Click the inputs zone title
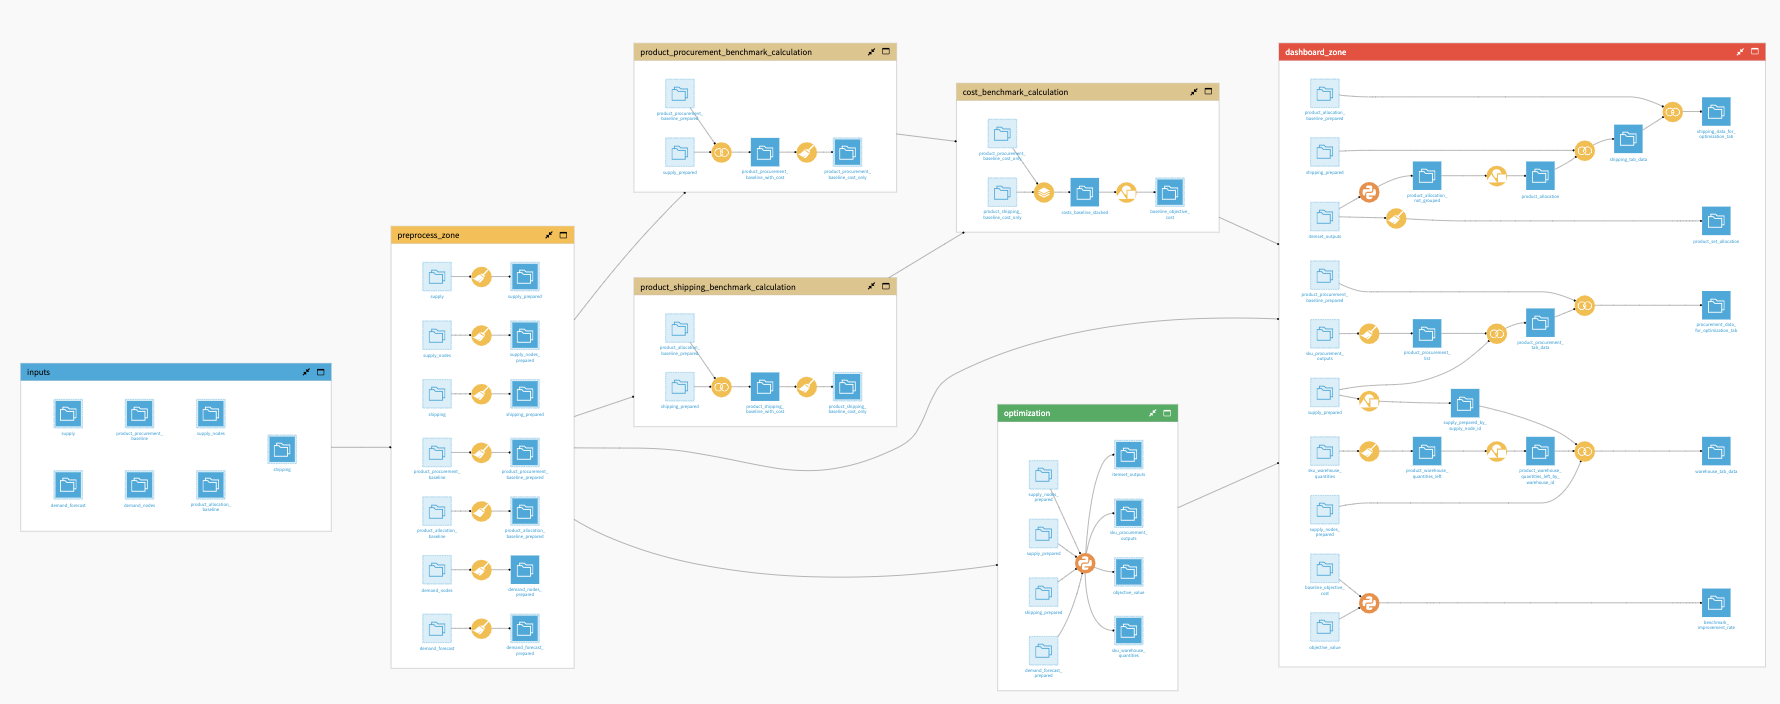The image size is (1780, 704). (x=38, y=372)
